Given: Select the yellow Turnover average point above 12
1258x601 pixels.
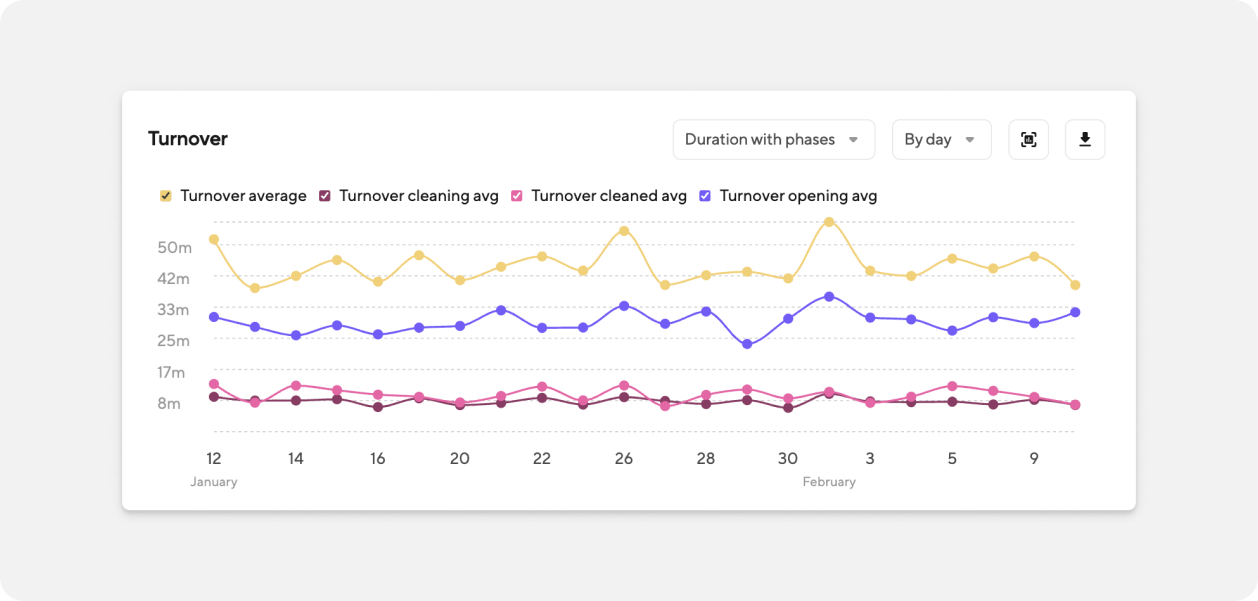Looking at the screenshot, I should [214, 240].
